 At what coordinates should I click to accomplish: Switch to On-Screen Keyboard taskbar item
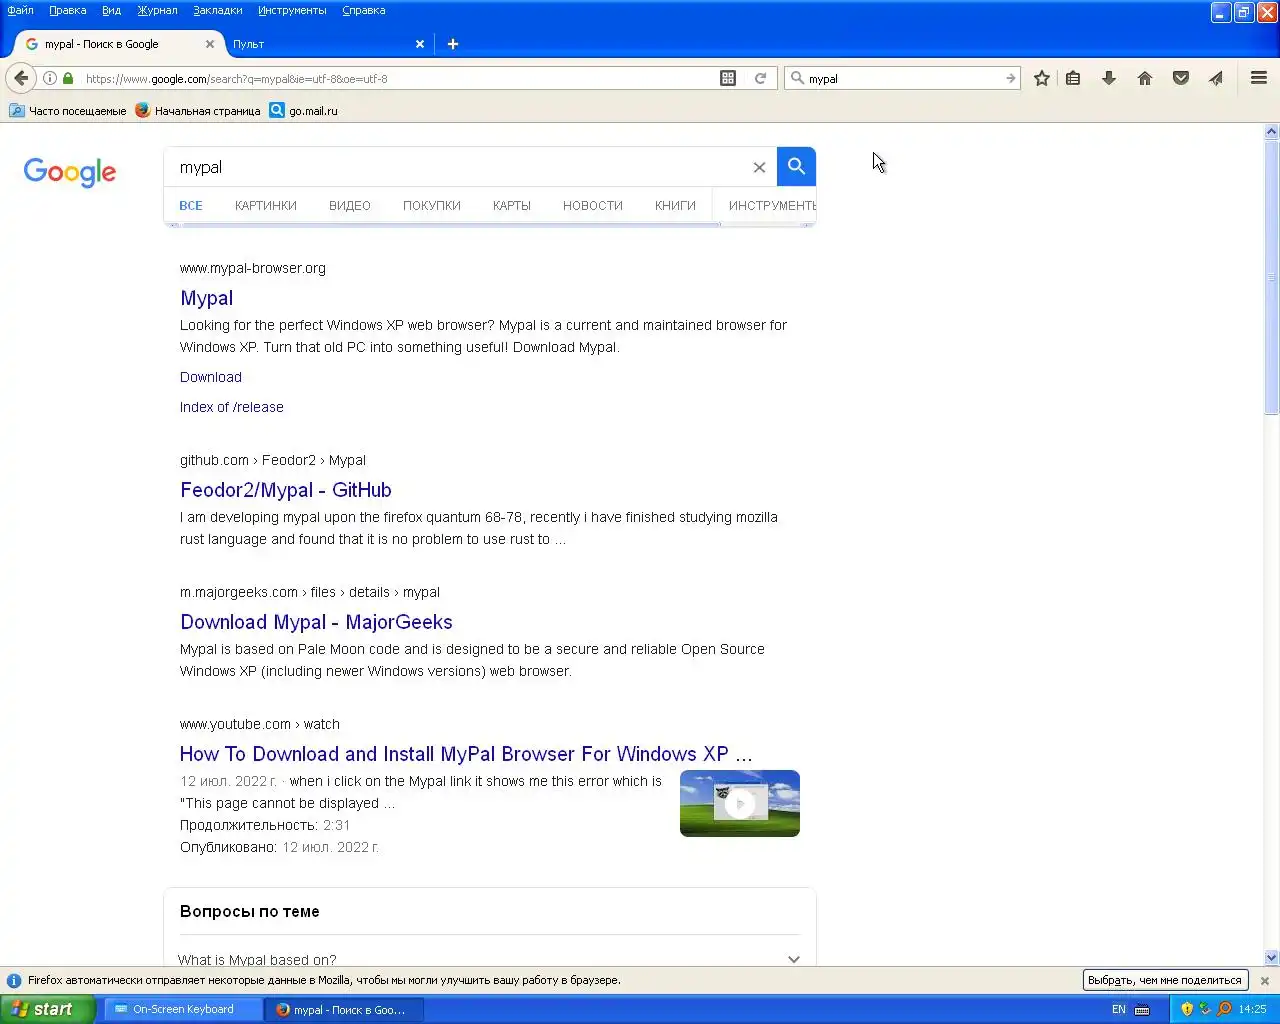coord(184,1009)
